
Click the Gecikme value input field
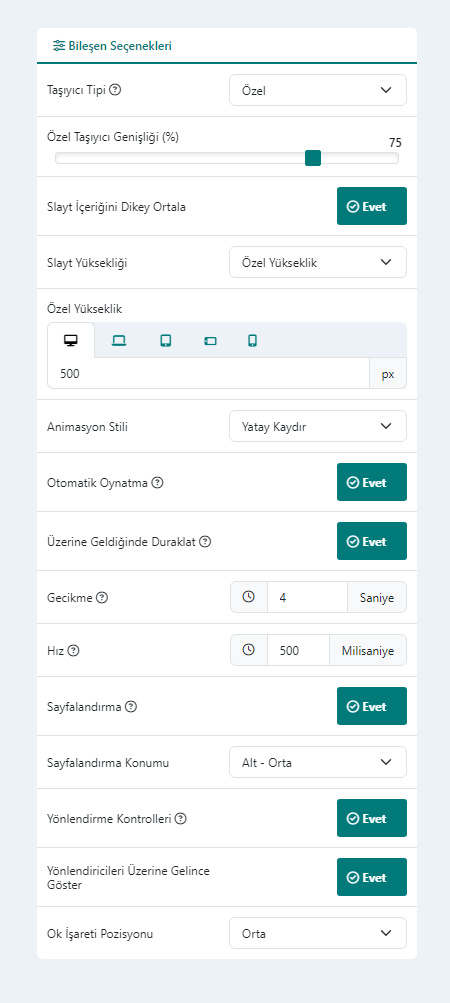pyautogui.click(x=307, y=597)
